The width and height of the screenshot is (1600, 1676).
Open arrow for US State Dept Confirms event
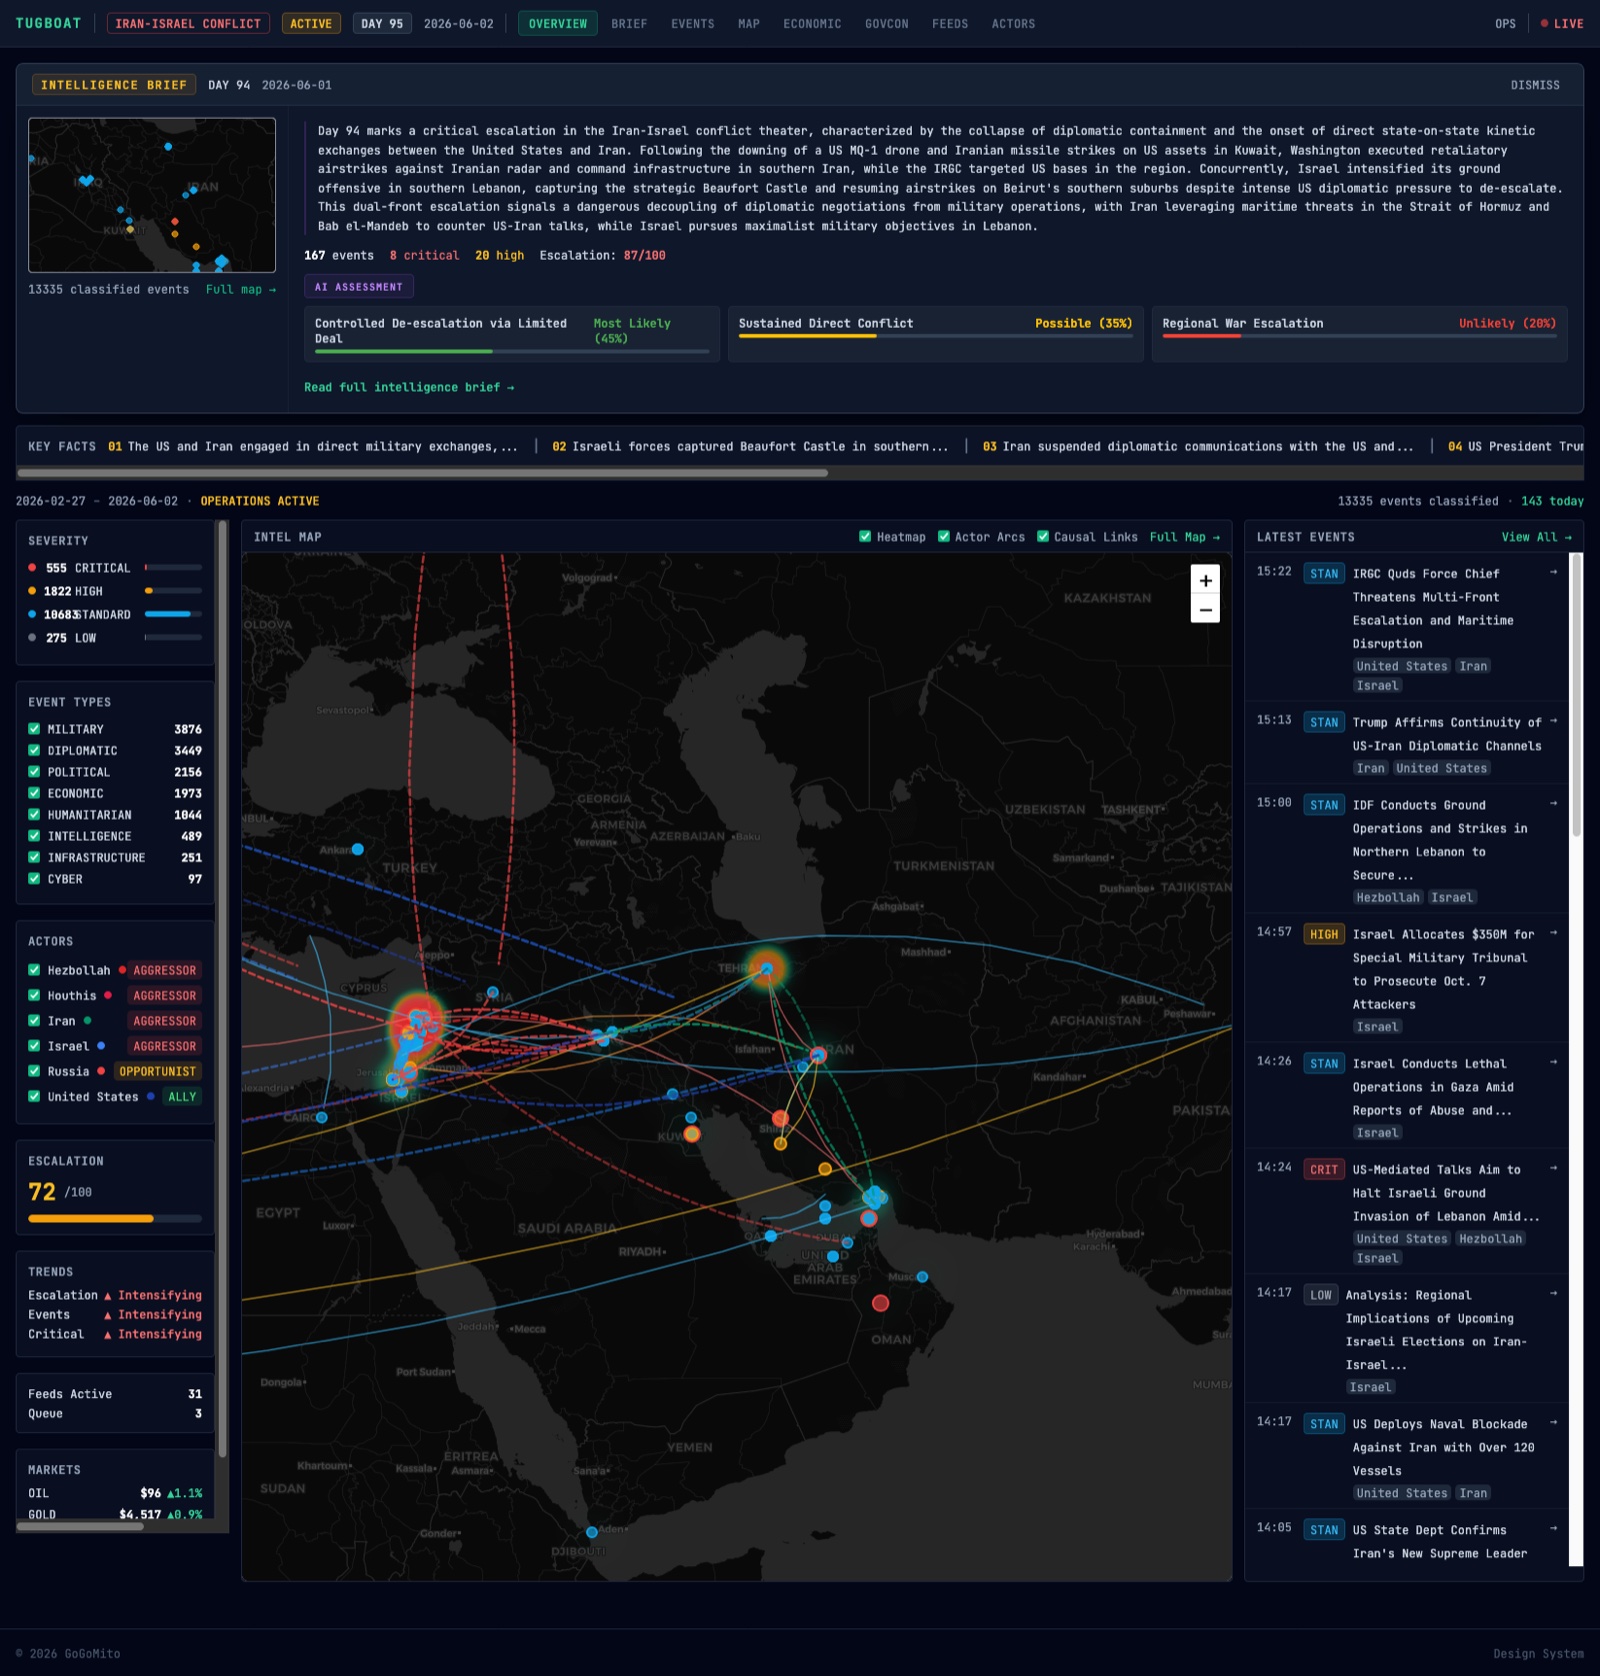coord(1554,1529)
